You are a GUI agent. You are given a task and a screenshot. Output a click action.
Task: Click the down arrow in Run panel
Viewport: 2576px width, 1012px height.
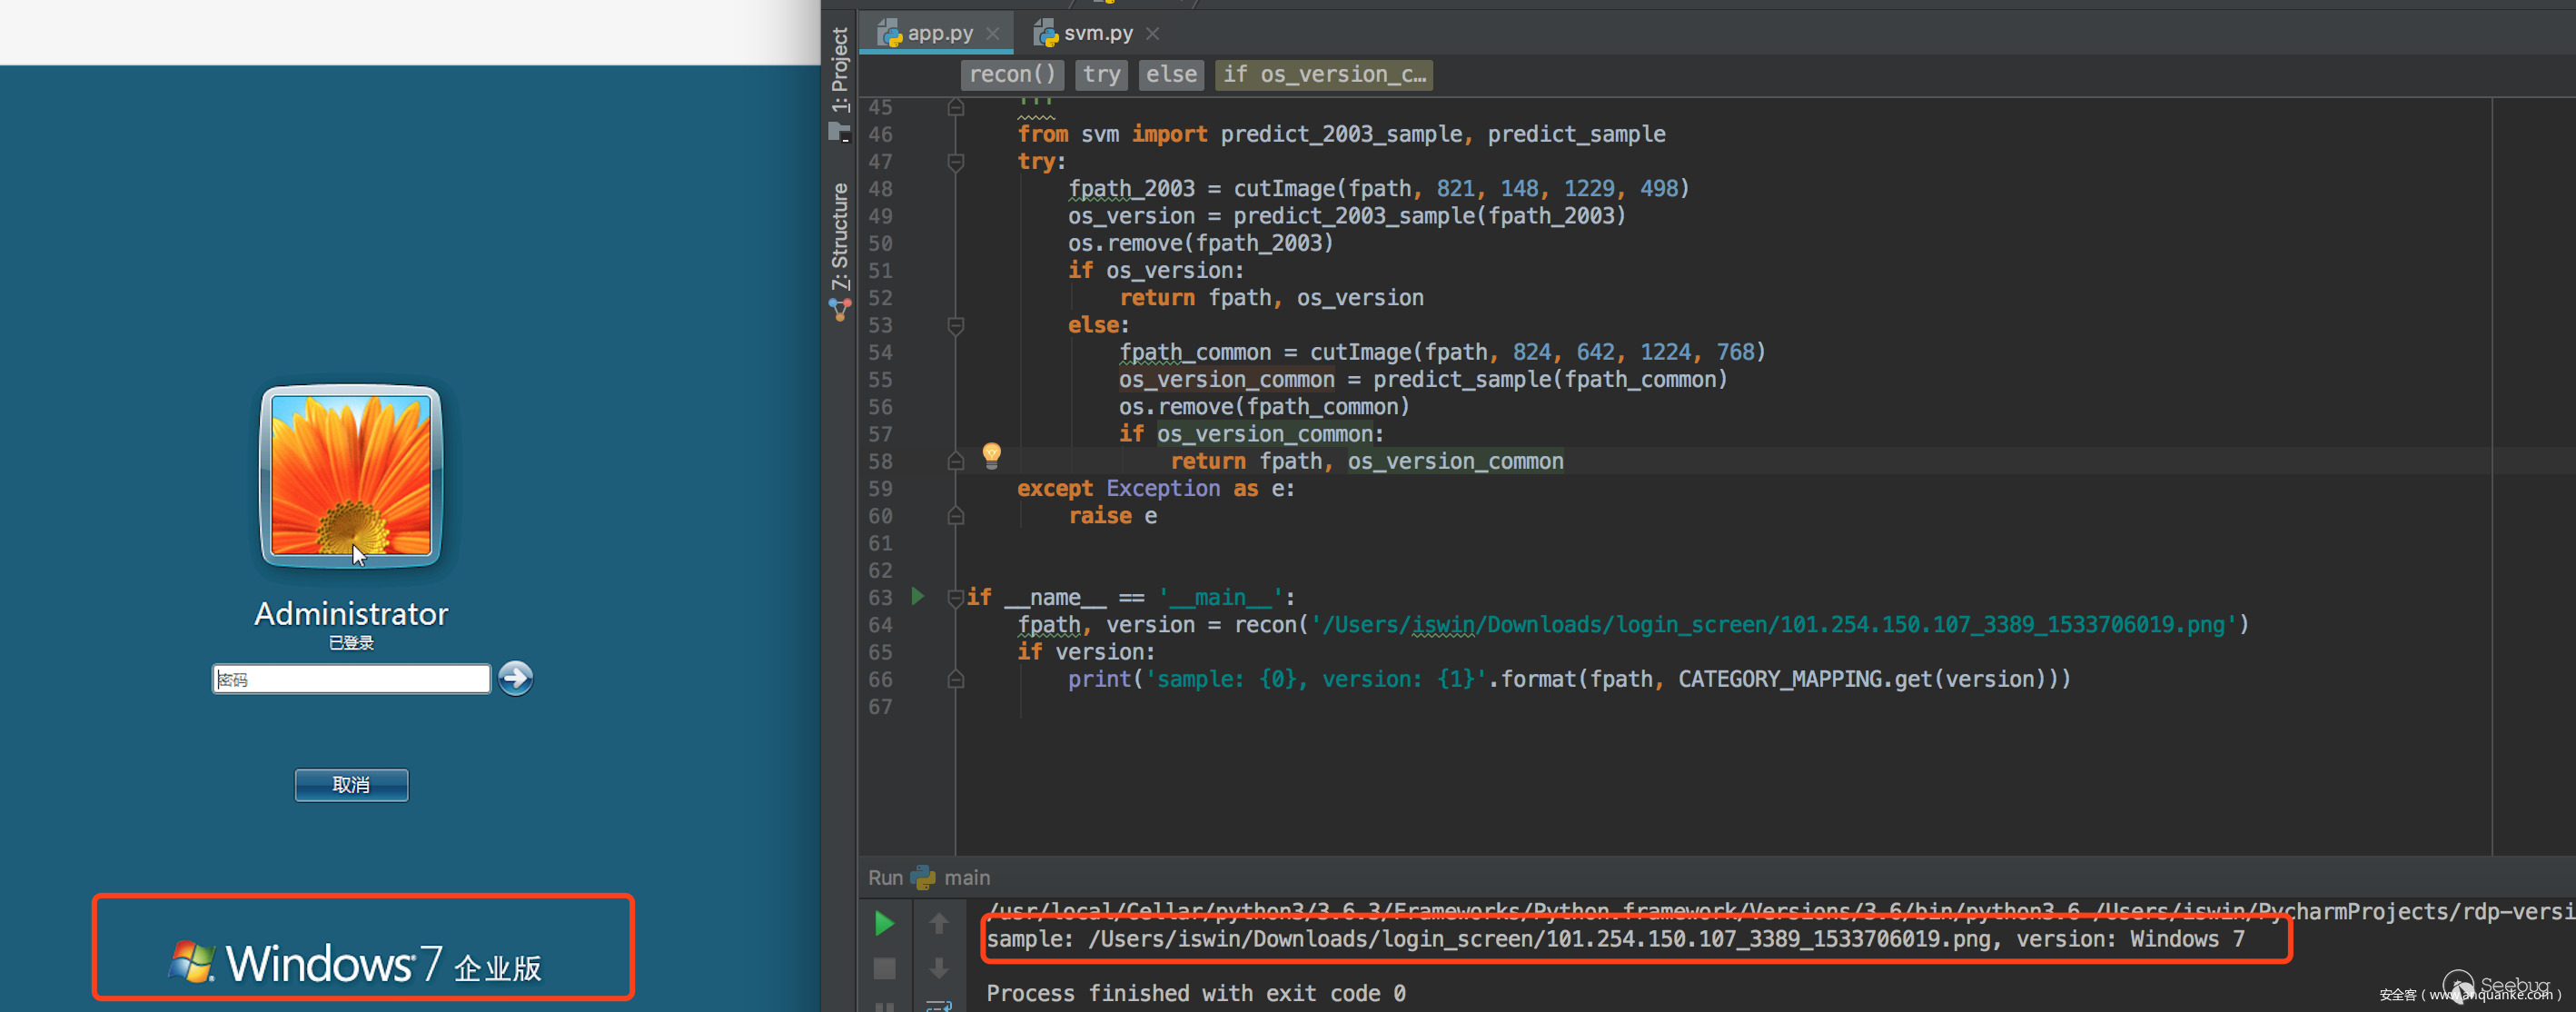[938, 968]
